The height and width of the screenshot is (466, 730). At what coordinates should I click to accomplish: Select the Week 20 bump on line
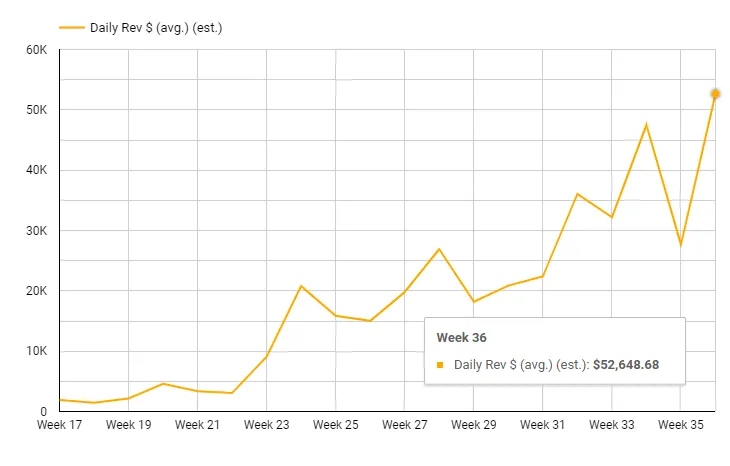click(x=163, y=384)
